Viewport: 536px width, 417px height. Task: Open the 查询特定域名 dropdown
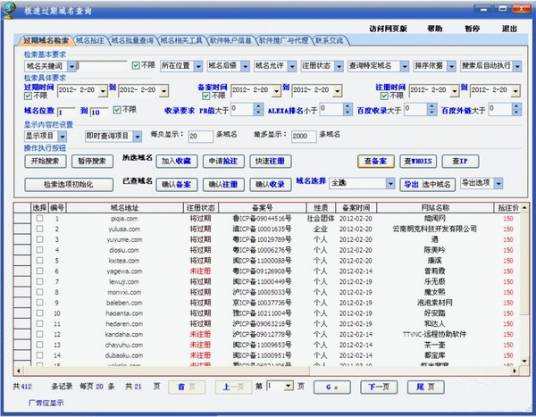404,66
